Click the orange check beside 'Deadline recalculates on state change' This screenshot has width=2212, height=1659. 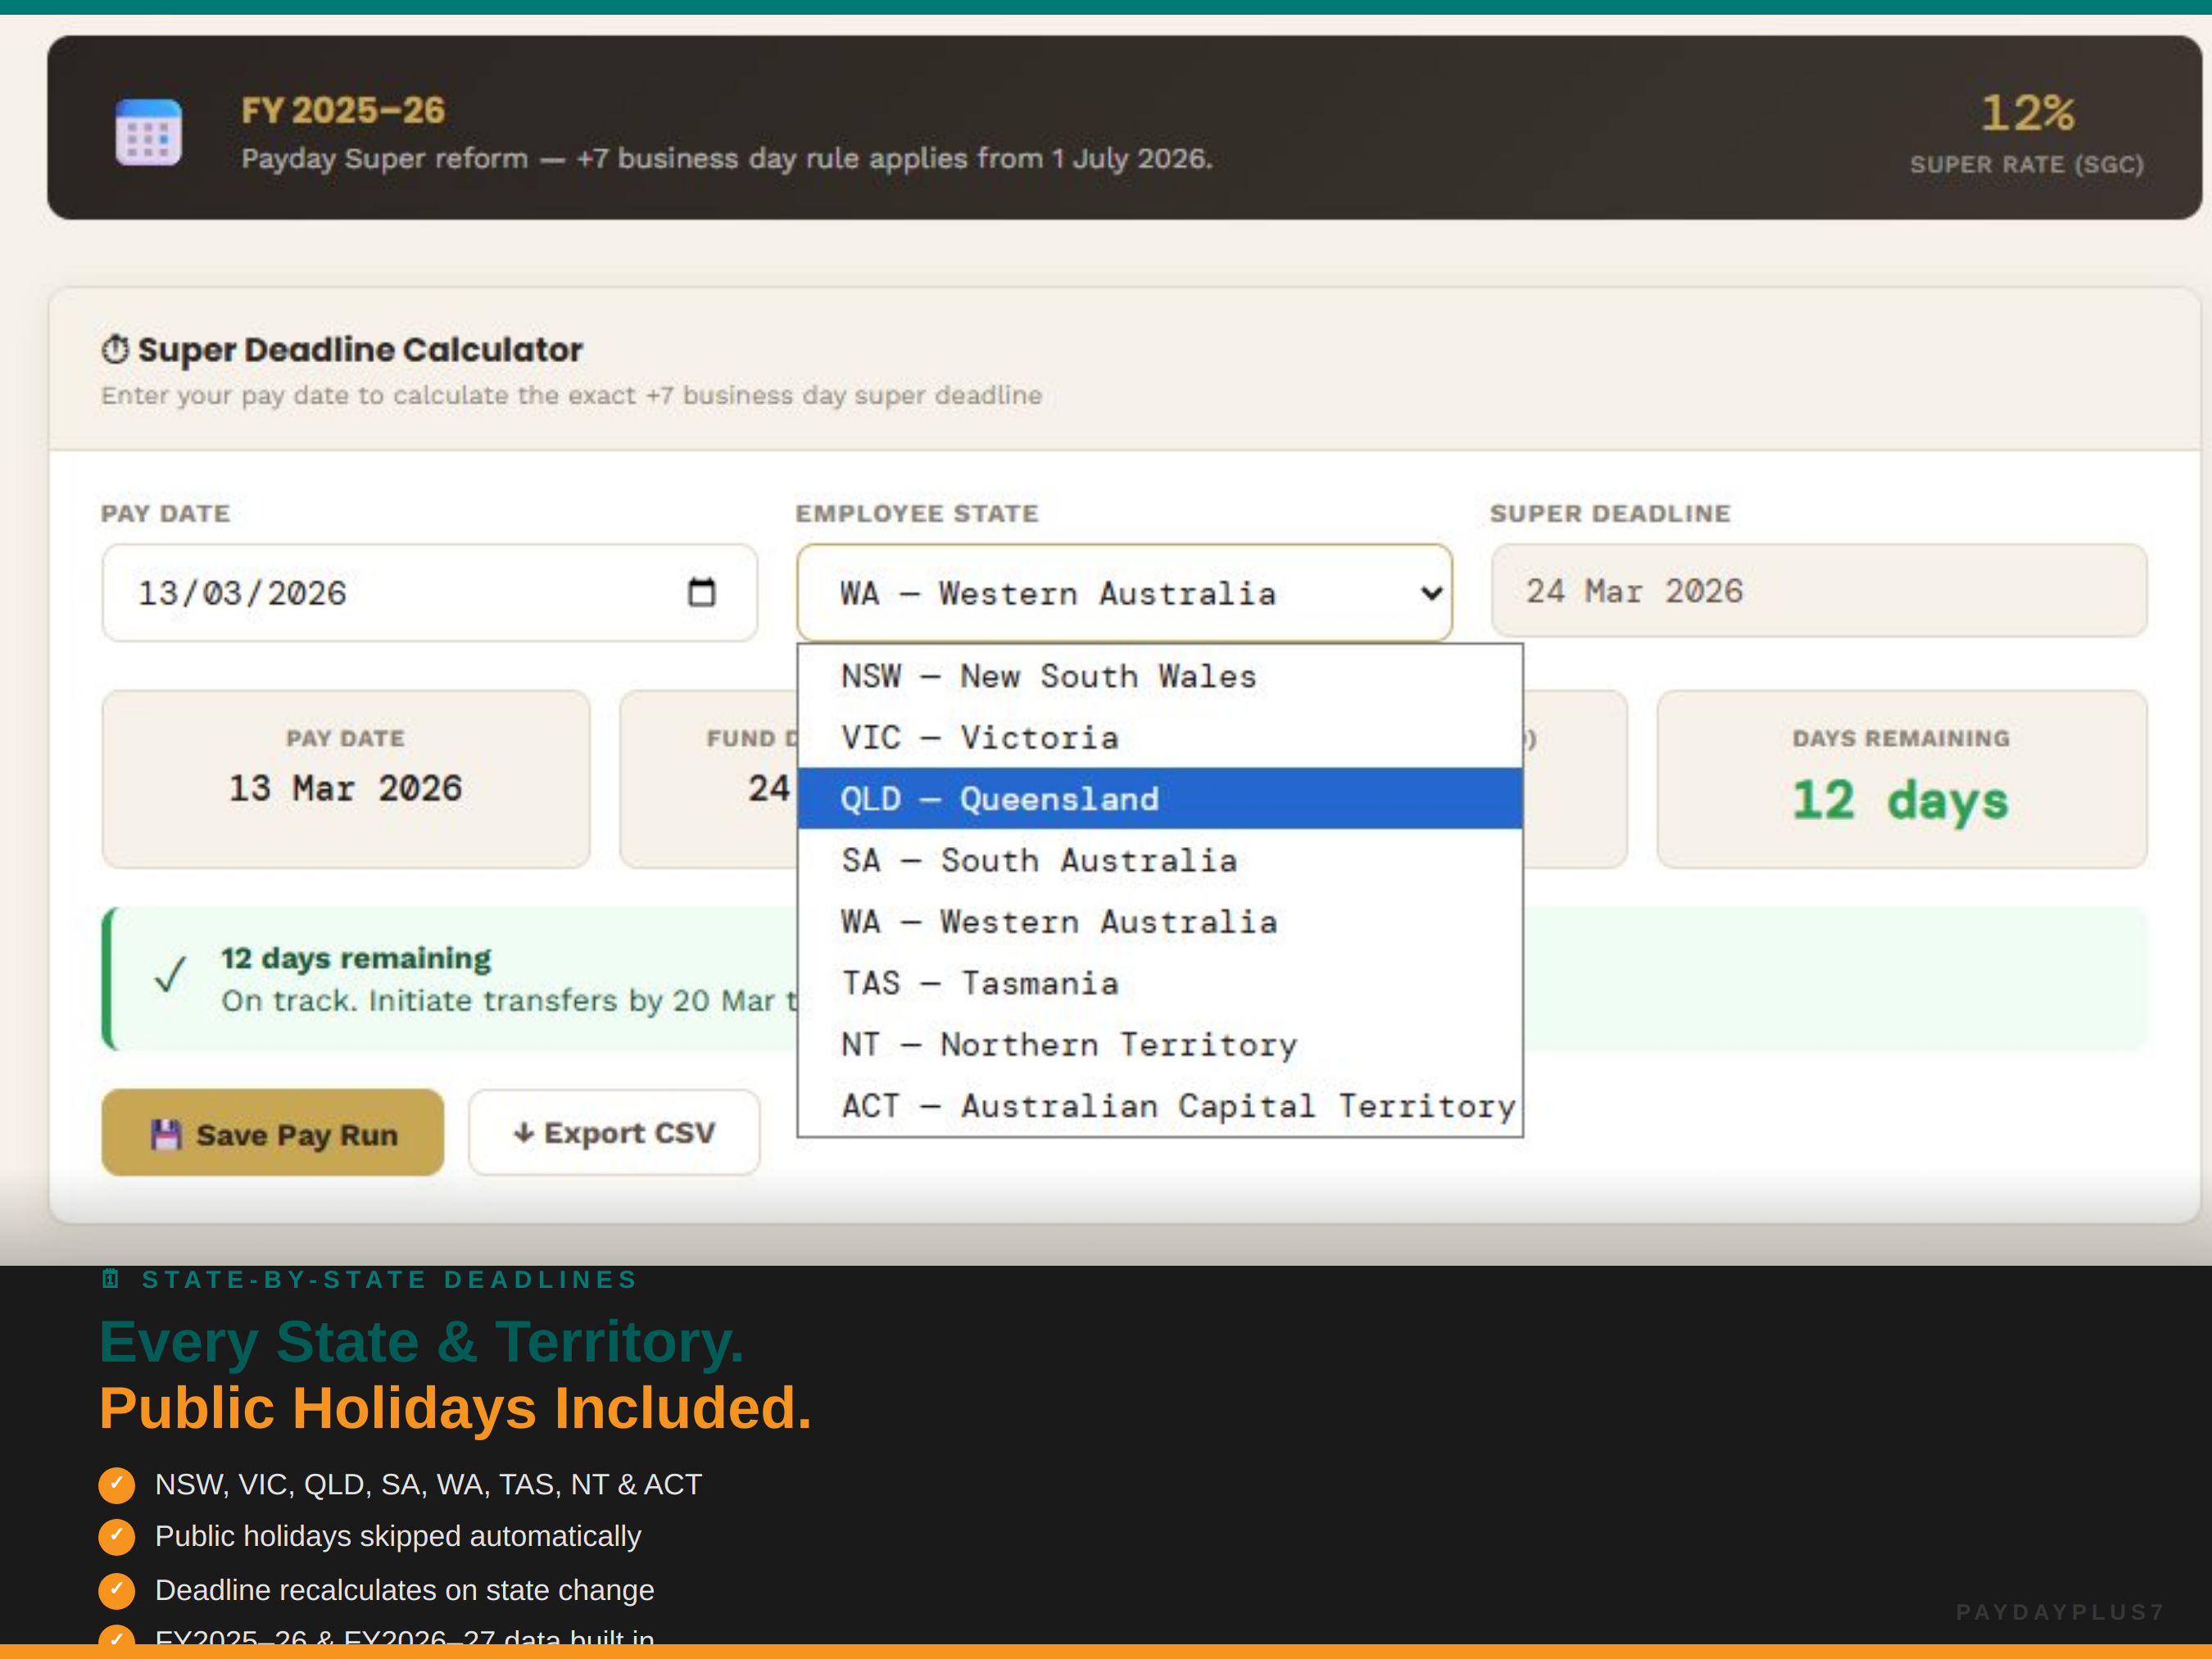pos(118,1590)
